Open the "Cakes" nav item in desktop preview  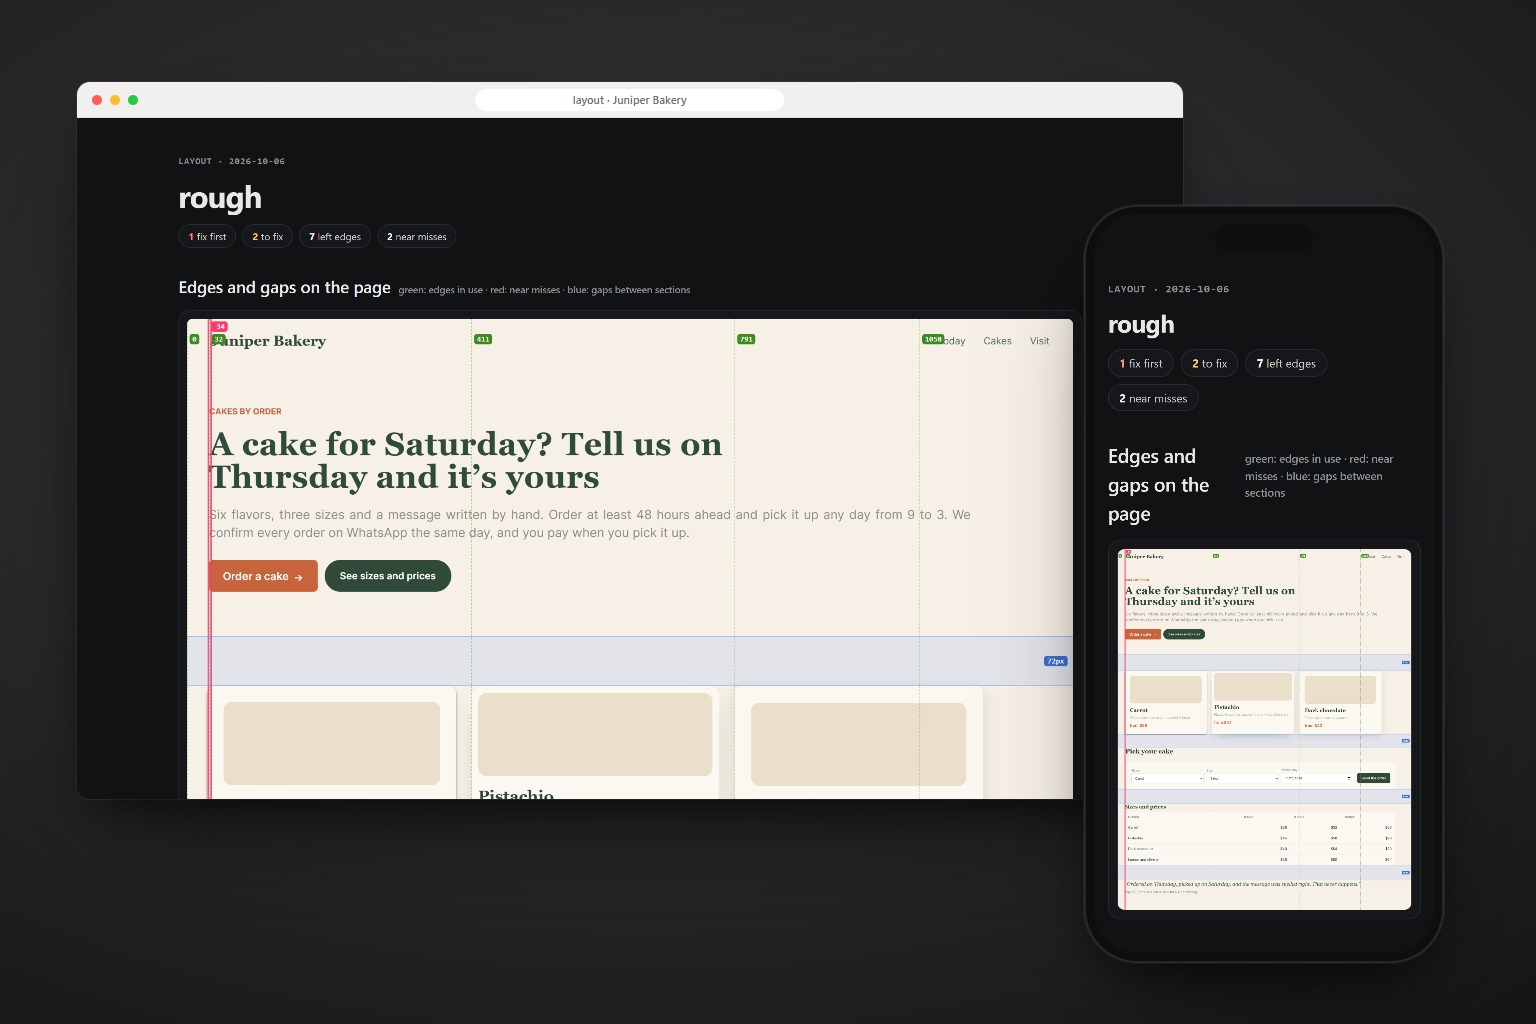[997, 341]
